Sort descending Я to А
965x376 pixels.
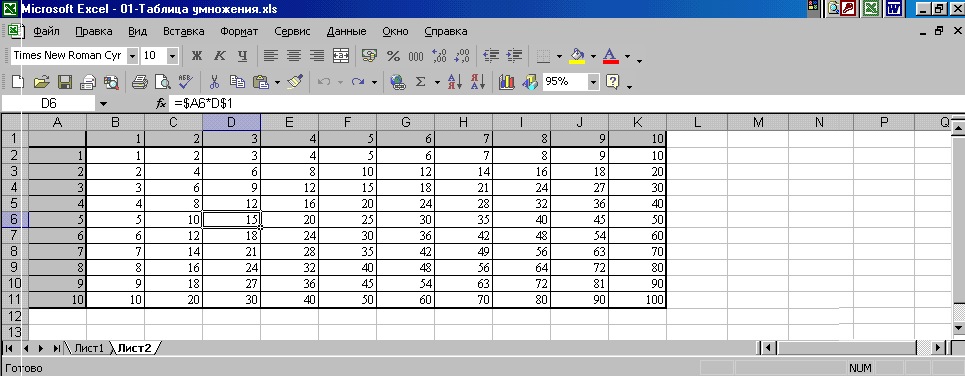(478, 82)
